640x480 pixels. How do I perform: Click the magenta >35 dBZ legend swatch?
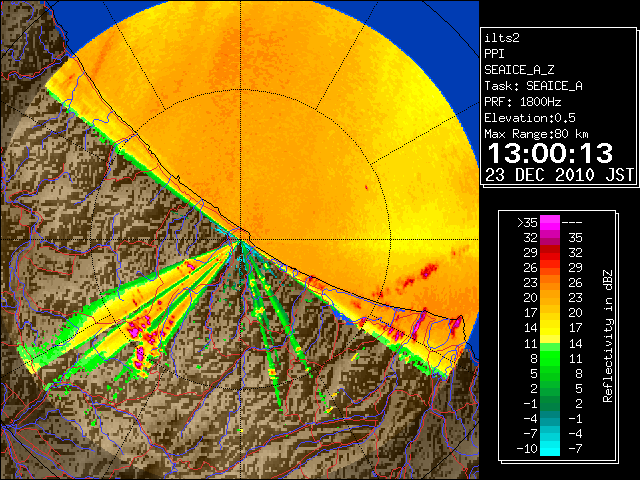point(550,222)
